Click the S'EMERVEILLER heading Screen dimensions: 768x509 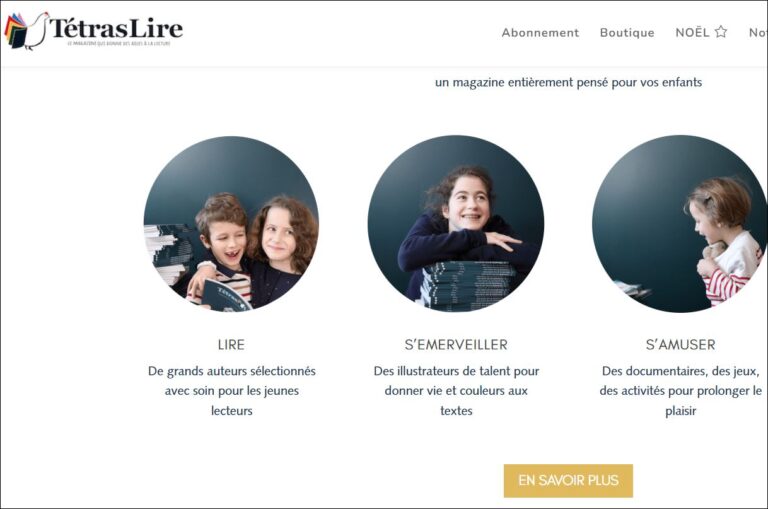tap(456, 345)
